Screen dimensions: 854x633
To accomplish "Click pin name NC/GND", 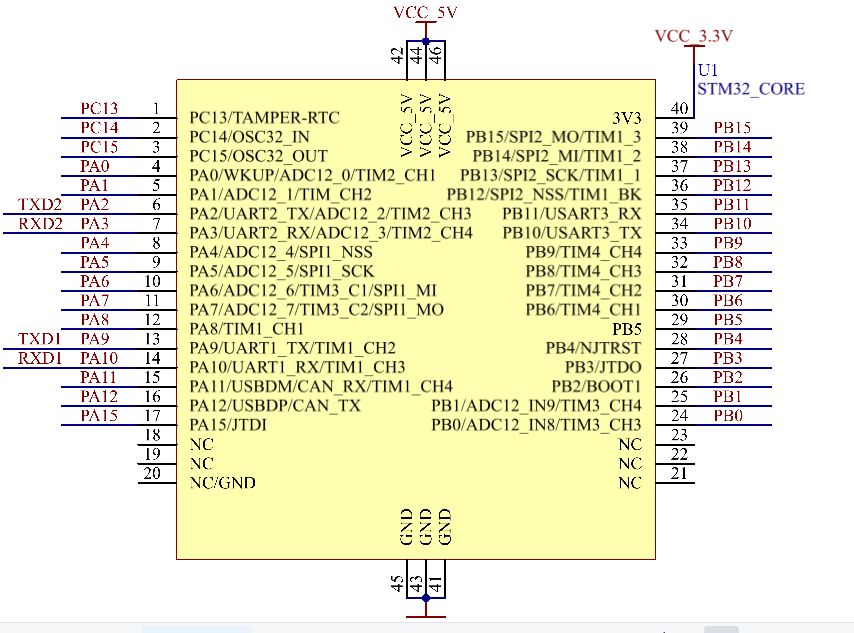I will (223, 483).
